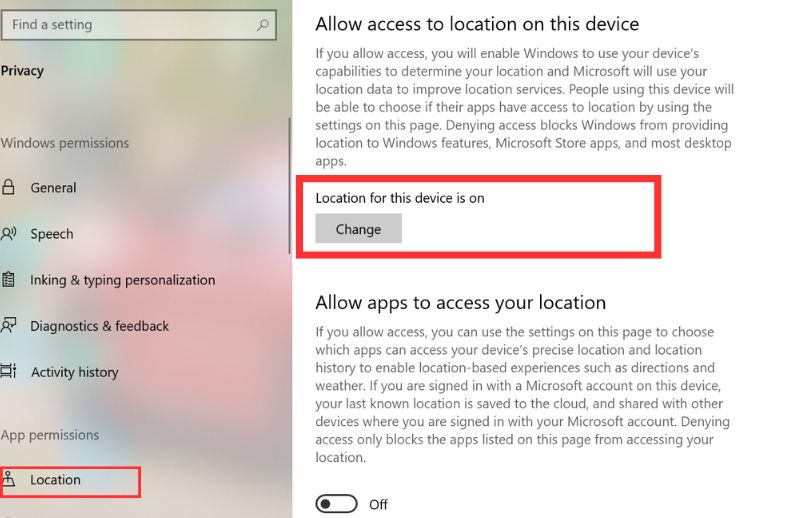Click the Speech icon in sidebar
Image resolution: width=785 pixels, height=518 pixels.
tap(9, 234)
